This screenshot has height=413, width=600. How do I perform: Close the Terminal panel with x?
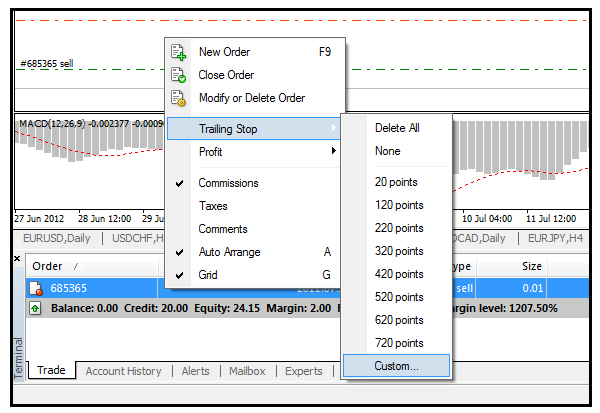[17, 259]
